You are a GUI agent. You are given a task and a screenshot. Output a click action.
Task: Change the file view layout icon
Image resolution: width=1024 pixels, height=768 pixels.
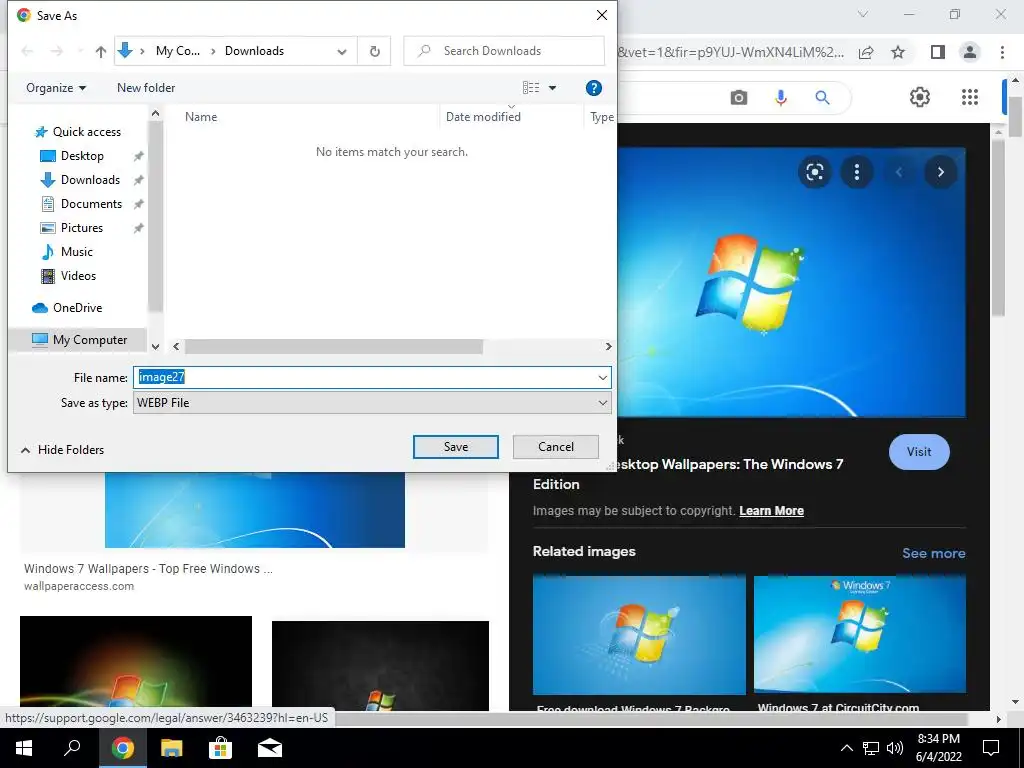point(531,88)
